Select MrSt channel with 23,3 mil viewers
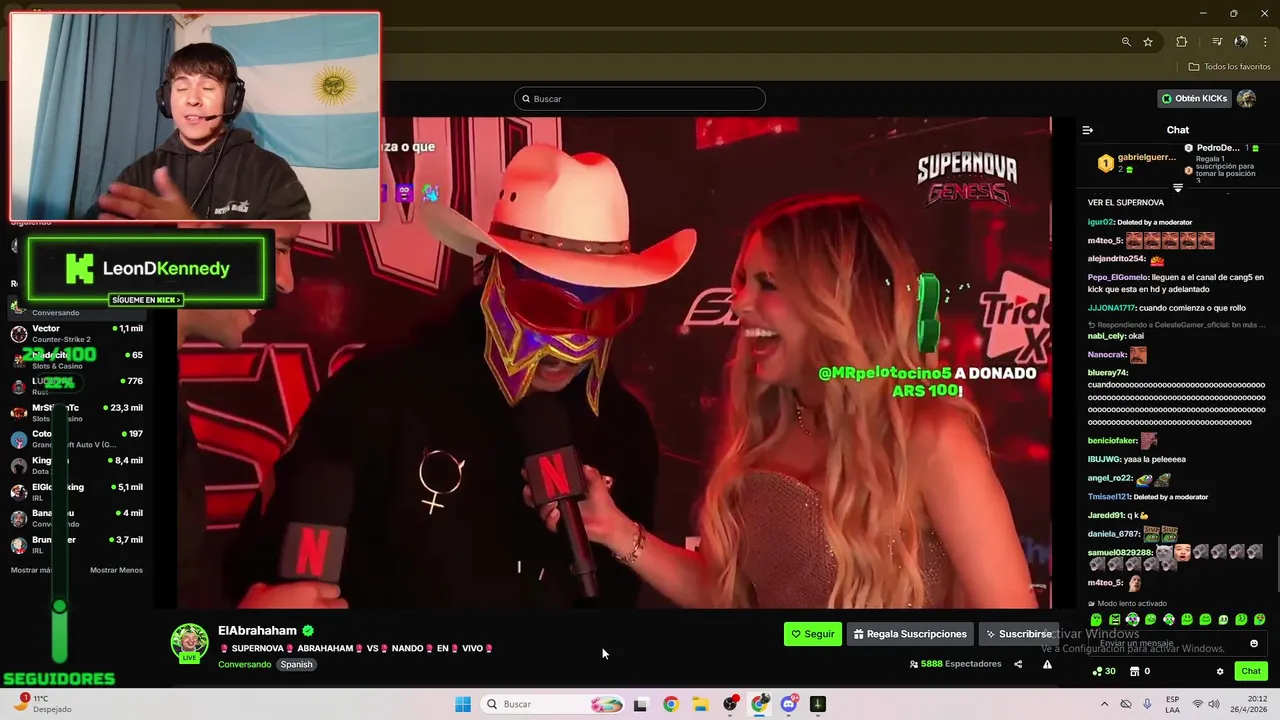Screen dimensions: 1280x720 [76, 412]
